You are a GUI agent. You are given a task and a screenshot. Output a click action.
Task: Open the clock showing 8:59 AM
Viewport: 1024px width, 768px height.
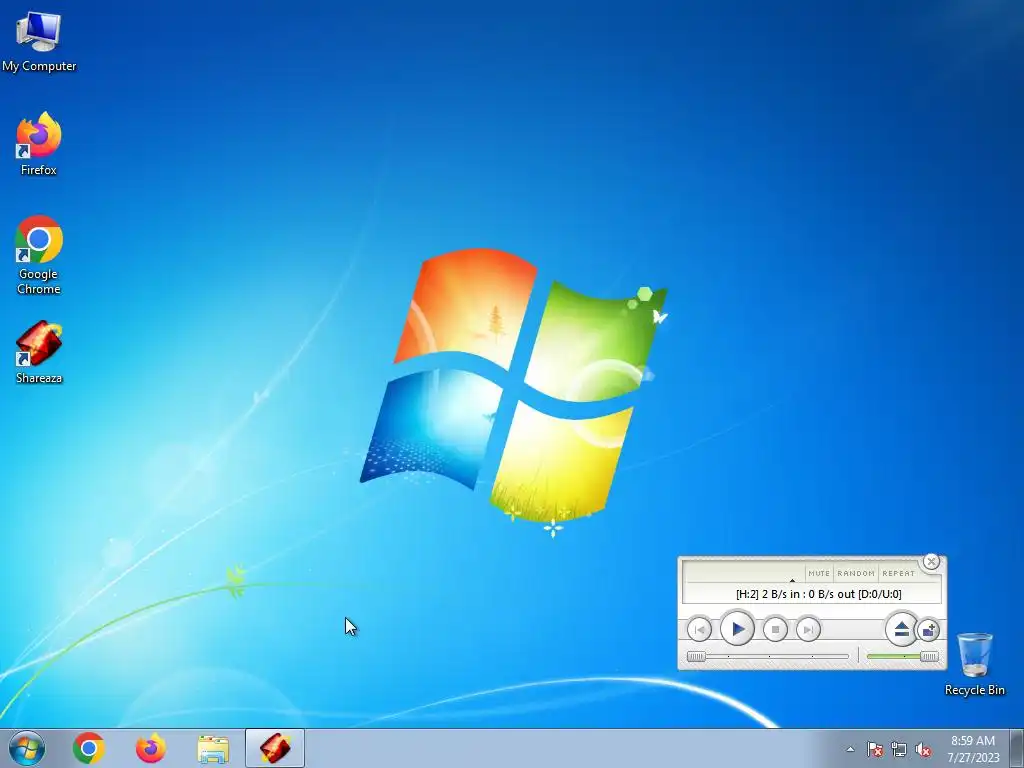[x=973, y=749]
